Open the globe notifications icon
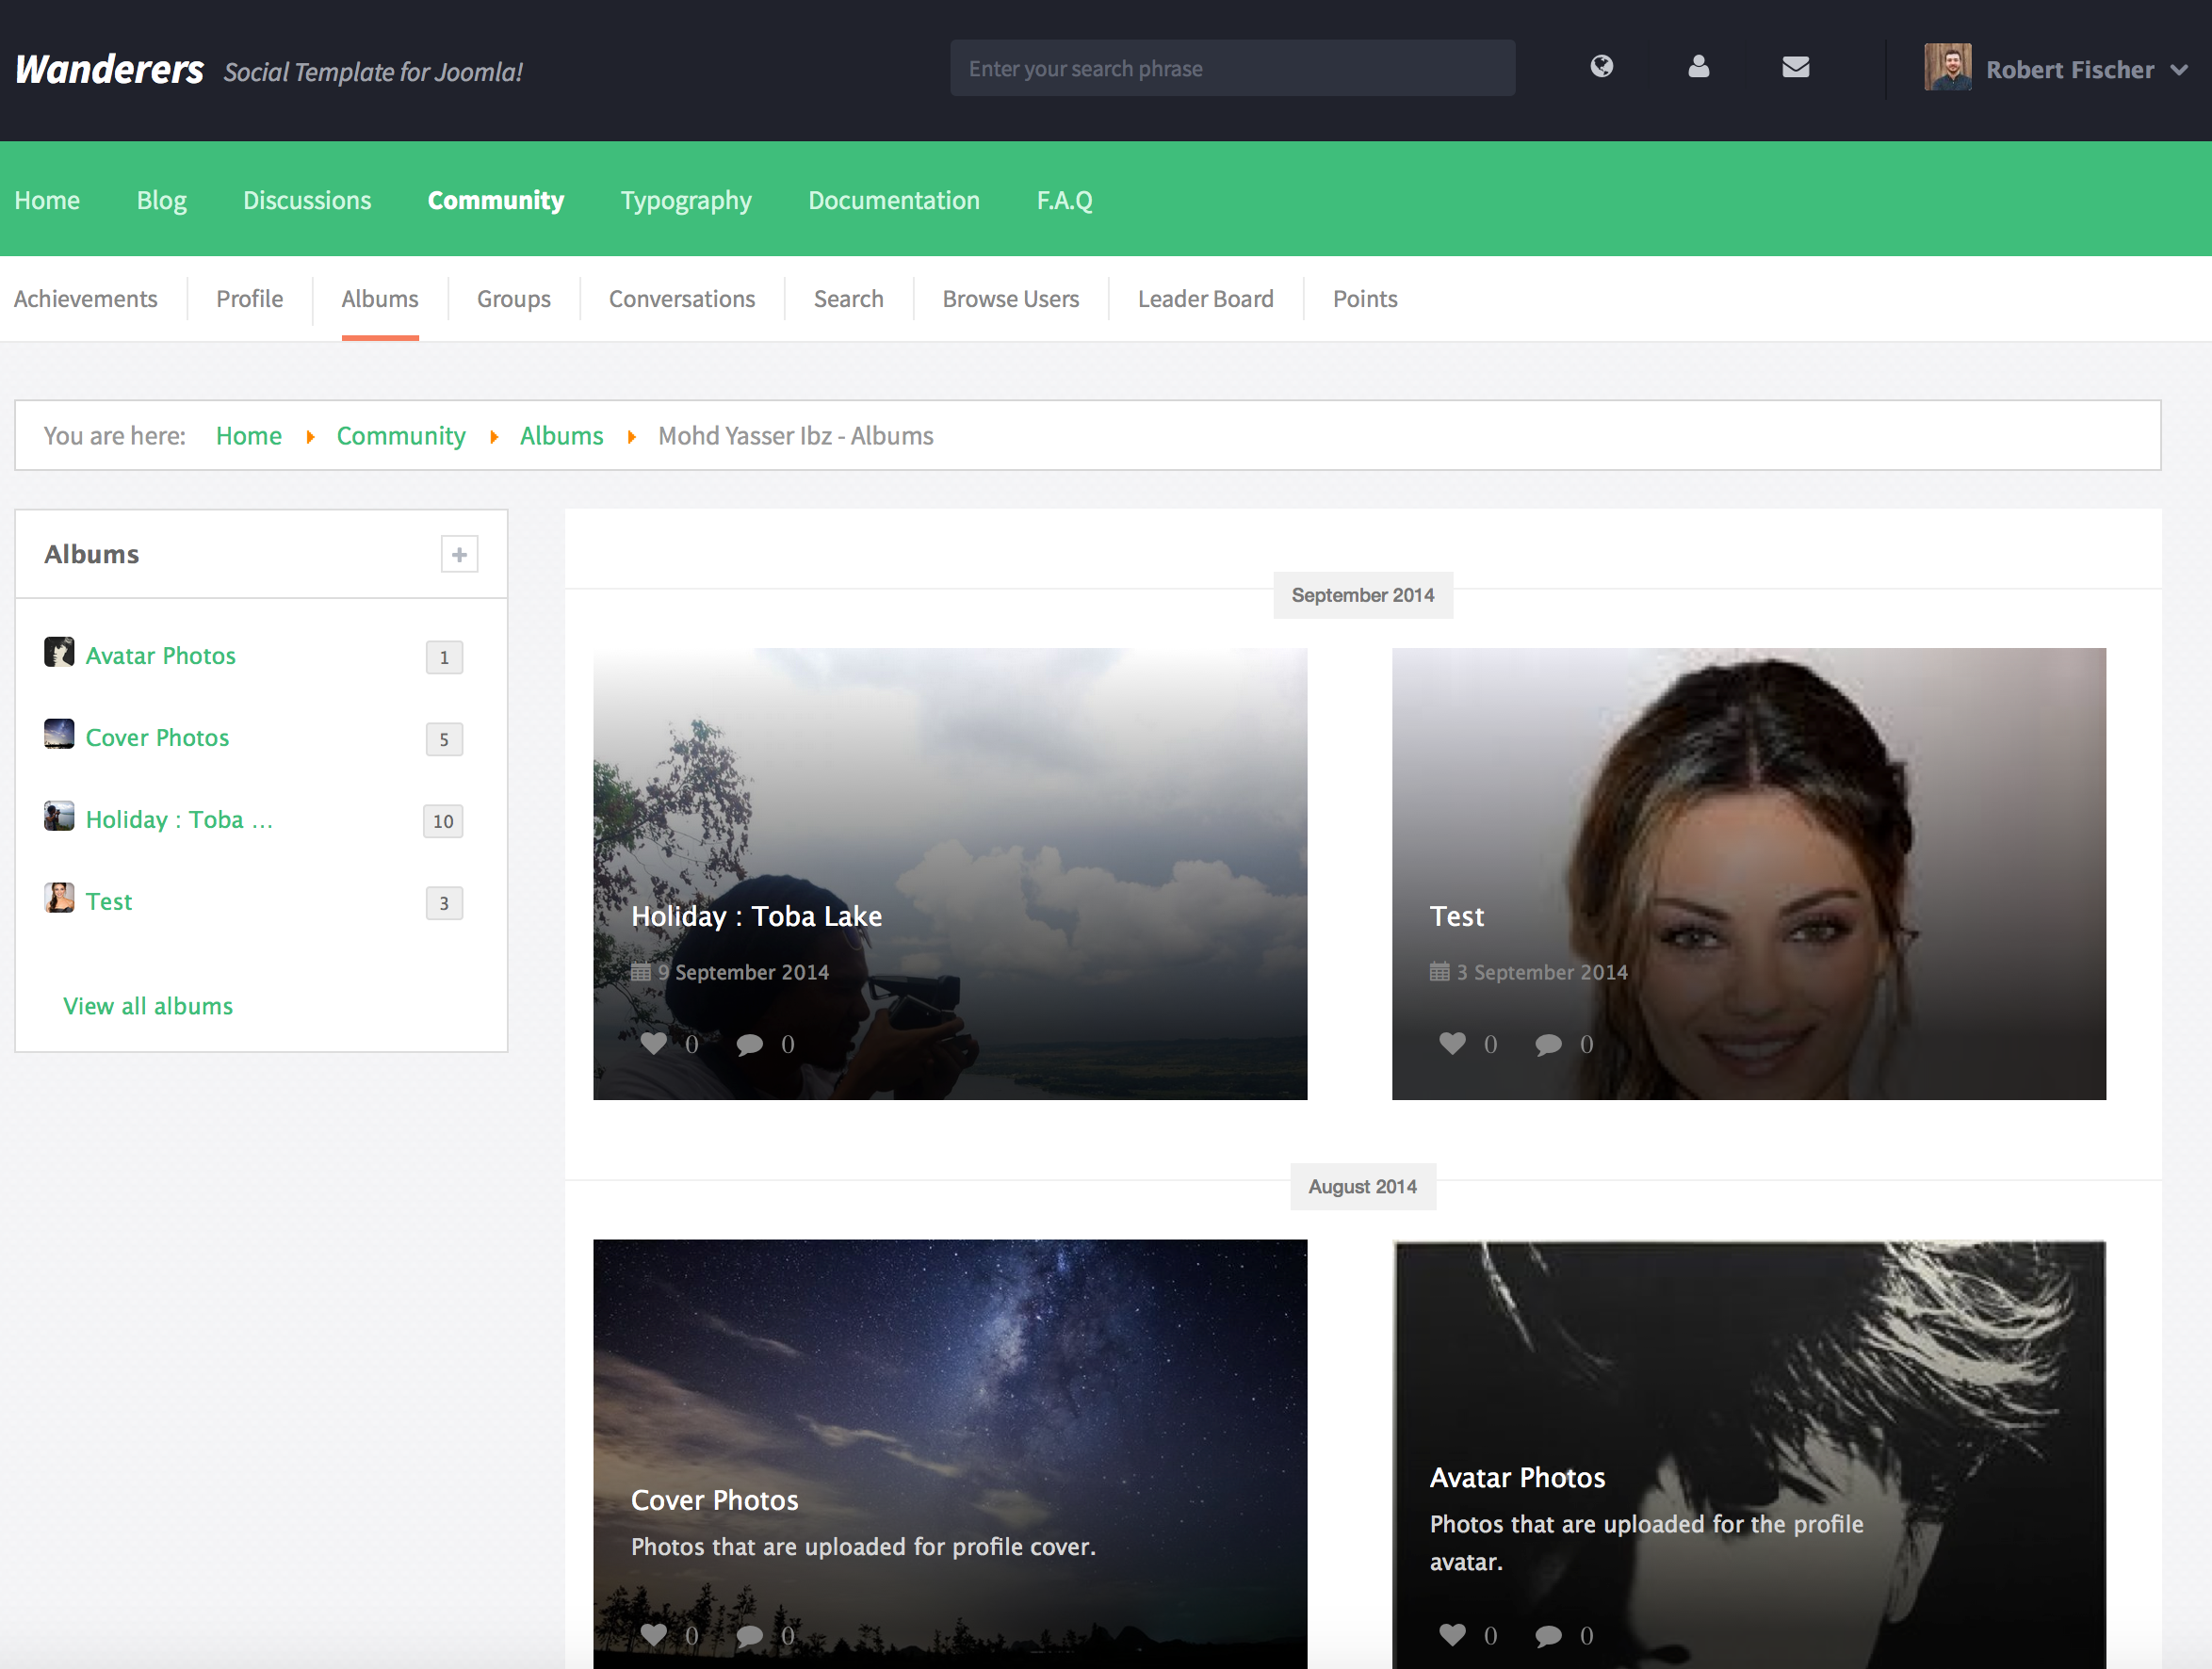This screenshot has height=1669, width=2212. point(1601,67)
